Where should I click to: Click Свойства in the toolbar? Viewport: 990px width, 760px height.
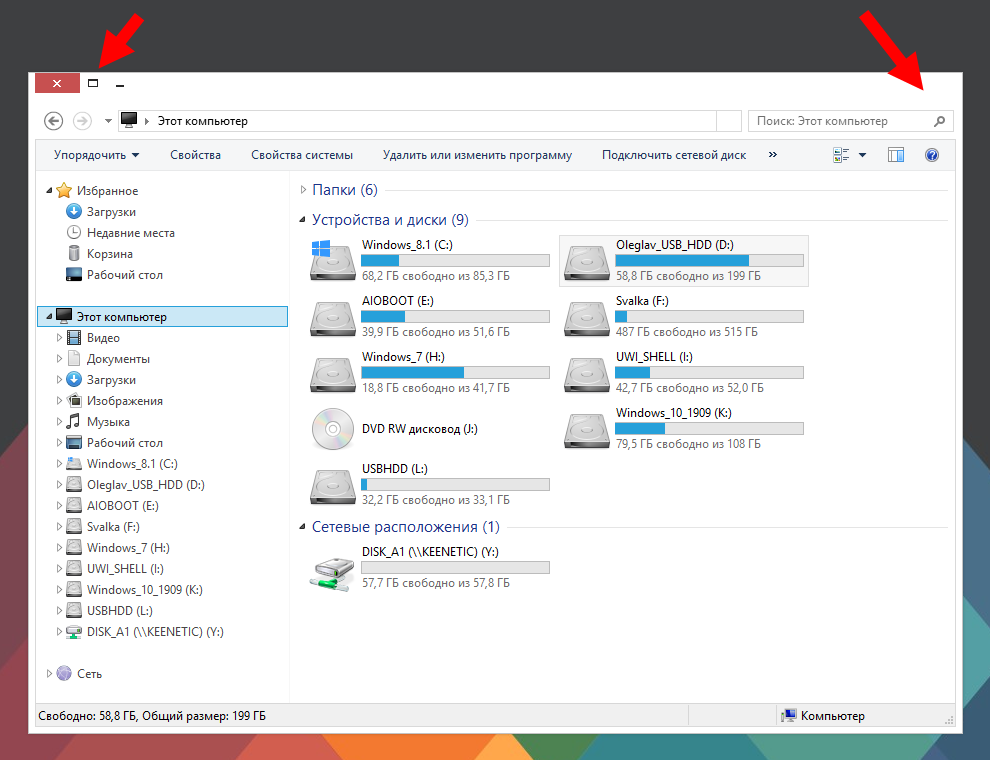click(x=196, y=155)
